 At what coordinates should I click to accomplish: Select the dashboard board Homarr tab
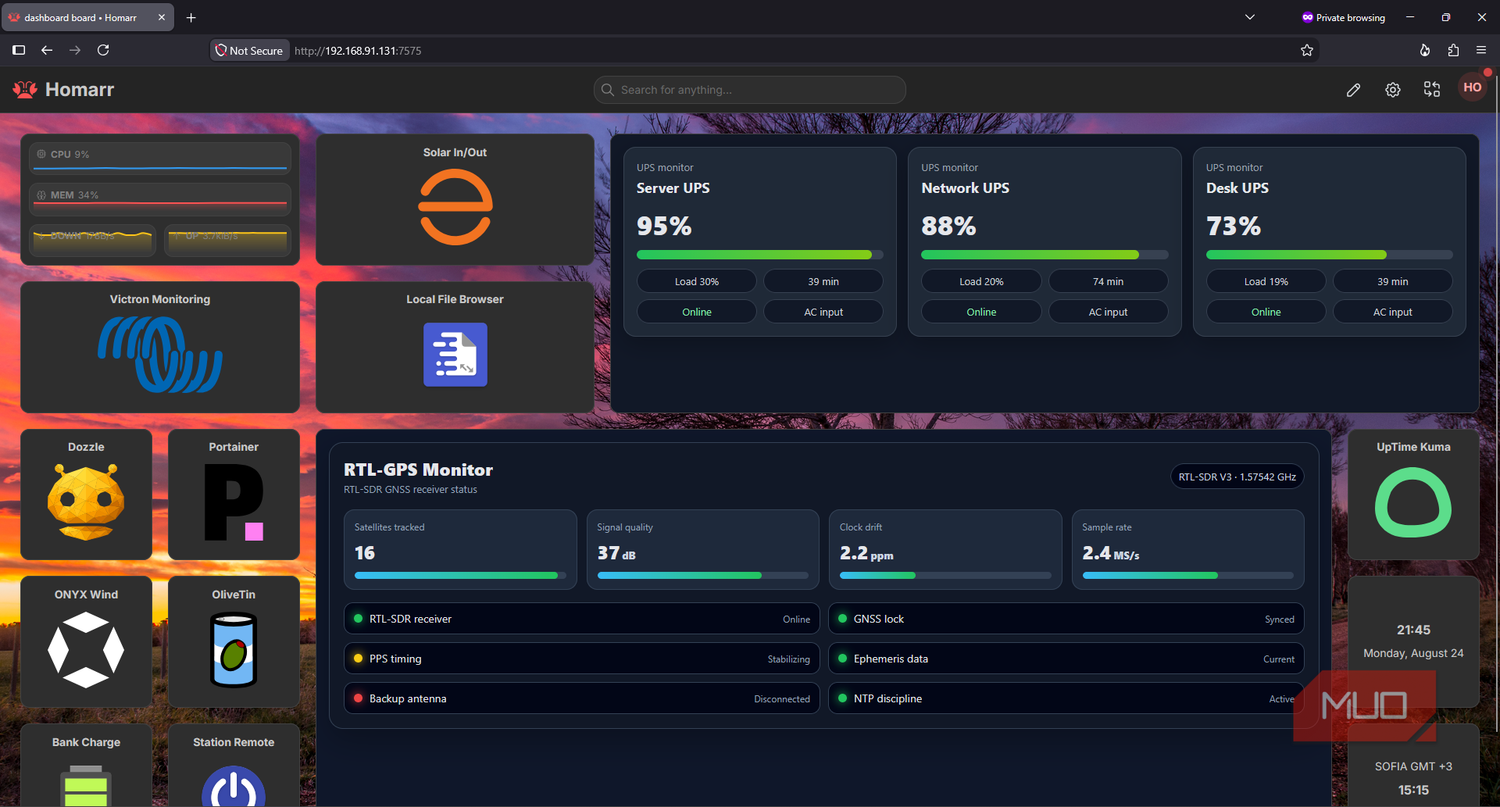coord(88,17)
